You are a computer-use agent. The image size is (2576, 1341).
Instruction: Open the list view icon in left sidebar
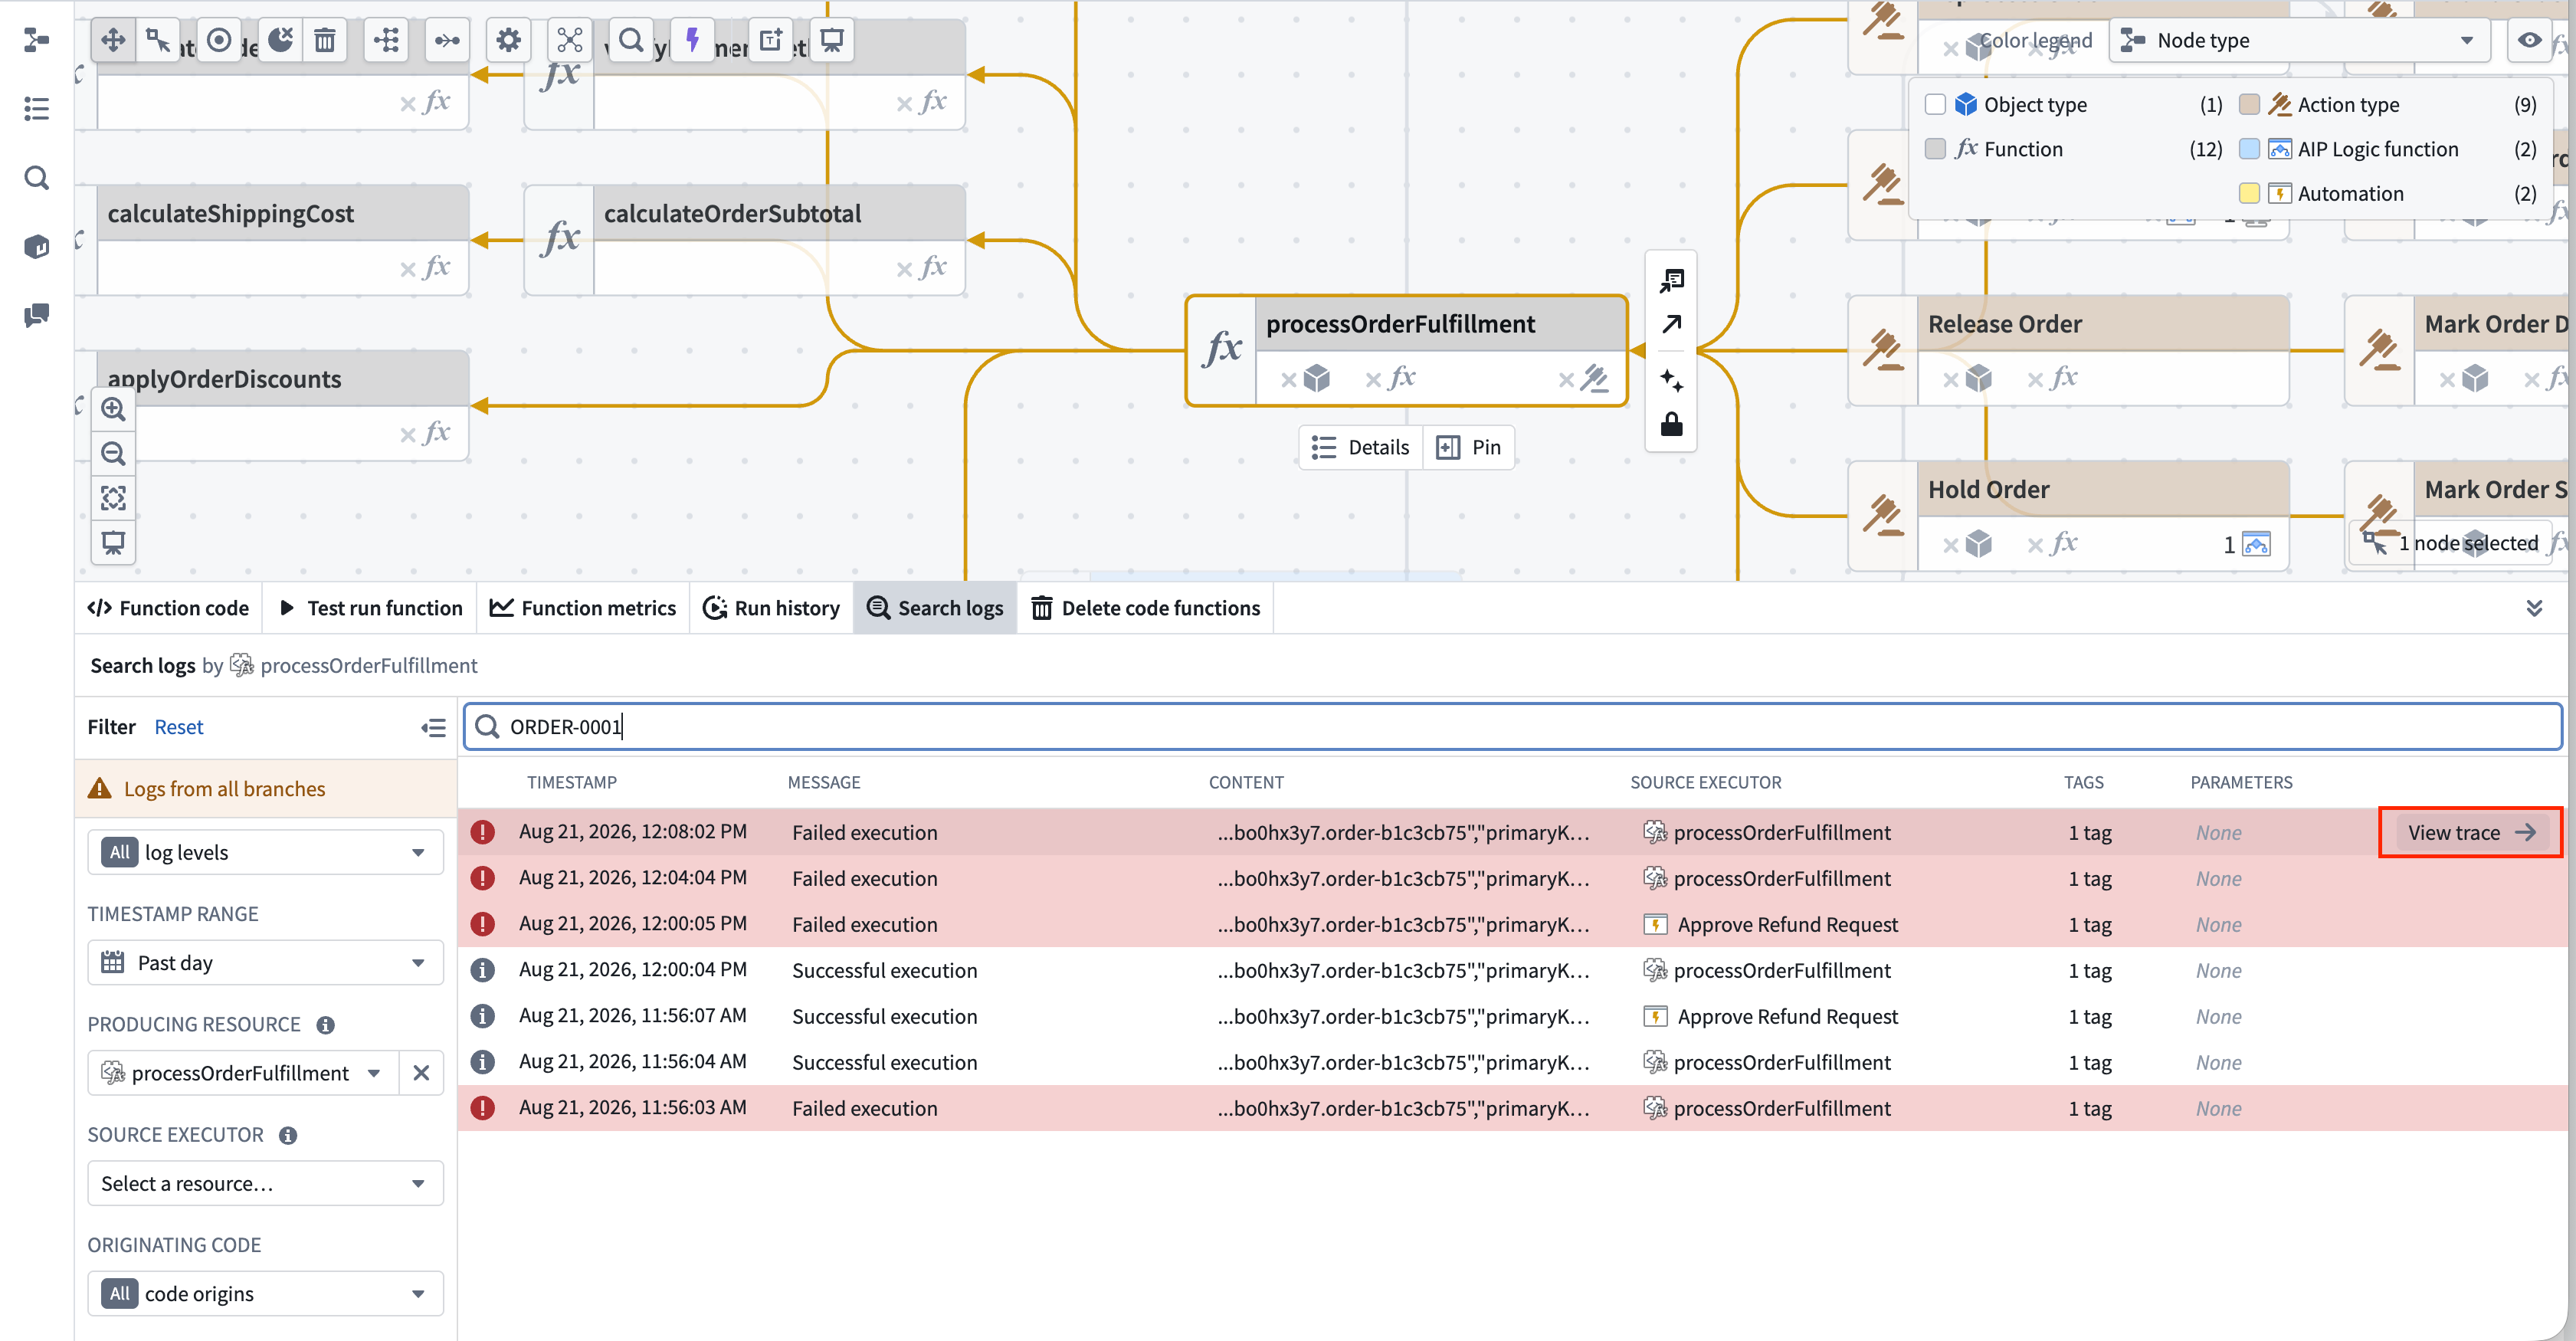tap(37, 108)
